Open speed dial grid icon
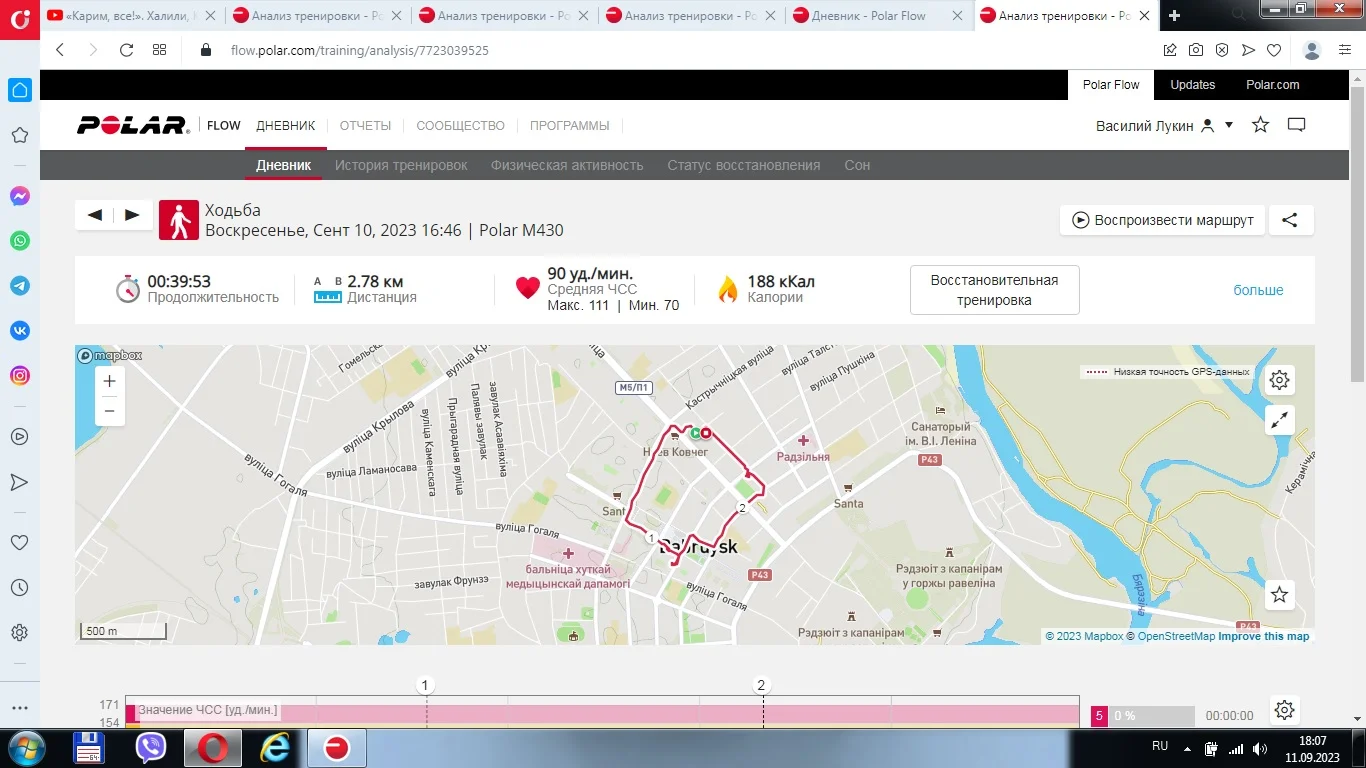Image resolution: width=1366 pixels, height=768 pixels. pyautogui.click(x=159, y=50)
